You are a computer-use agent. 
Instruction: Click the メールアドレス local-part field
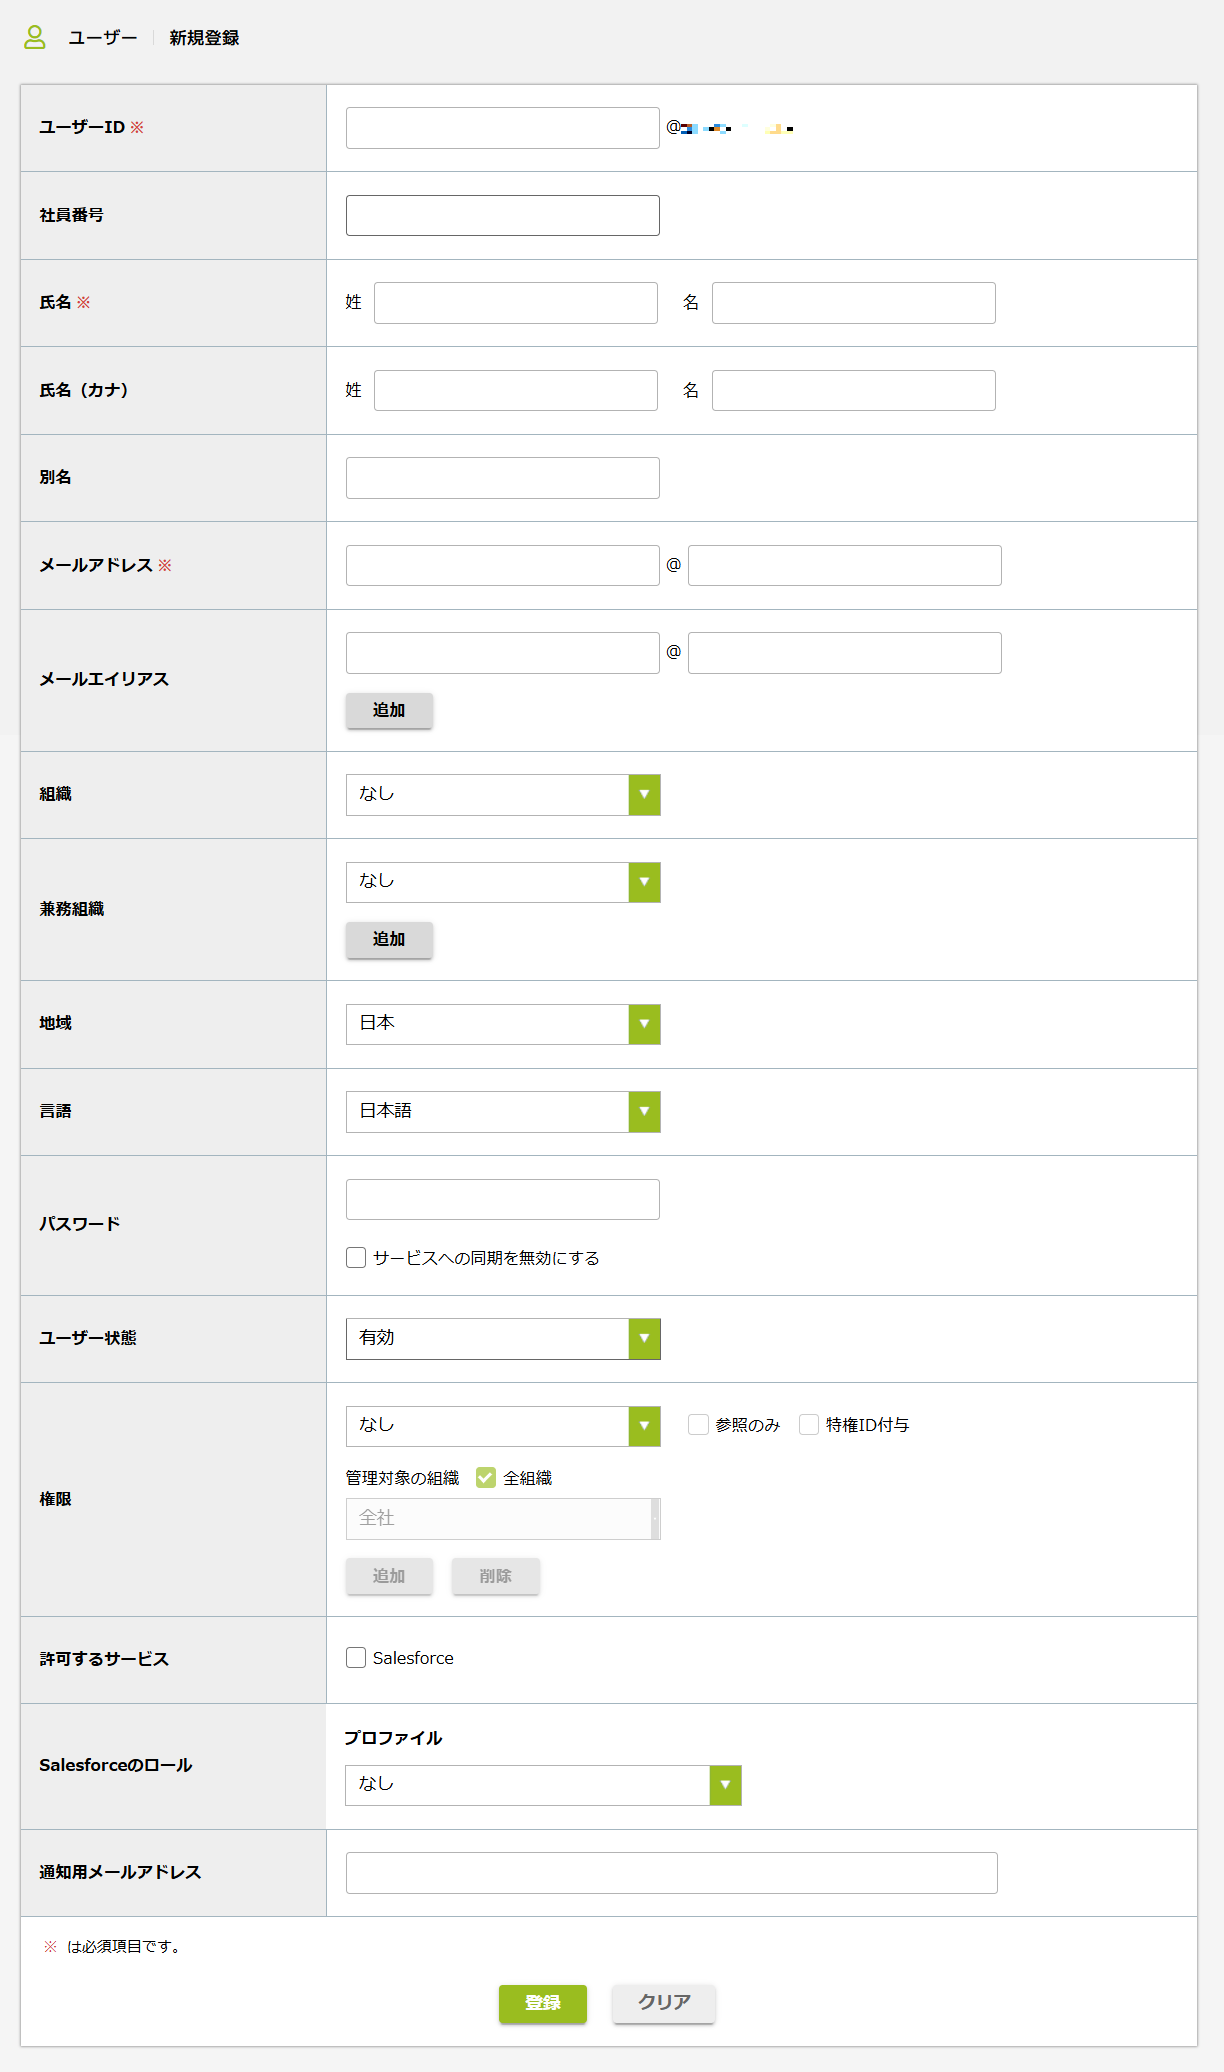[503, 565]
